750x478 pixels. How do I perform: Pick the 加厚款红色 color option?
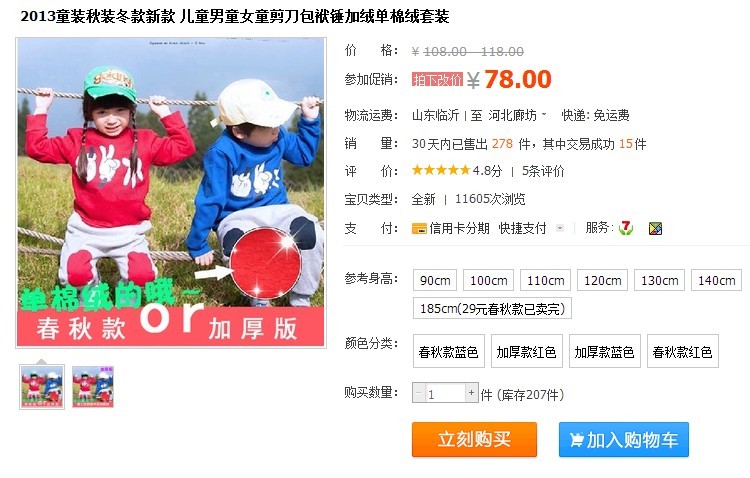pyautogui.click(x=527, y=352)
